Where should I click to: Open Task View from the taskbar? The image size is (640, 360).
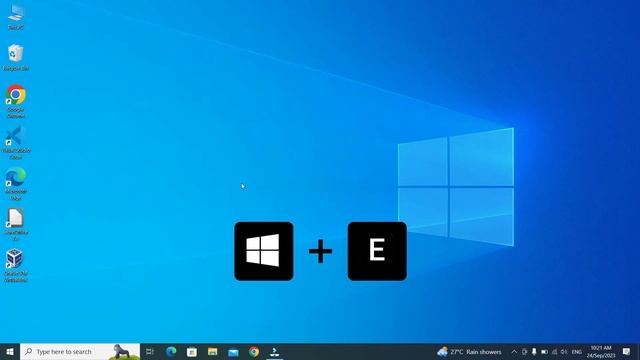pyautogui.click(x=150, y=351)
